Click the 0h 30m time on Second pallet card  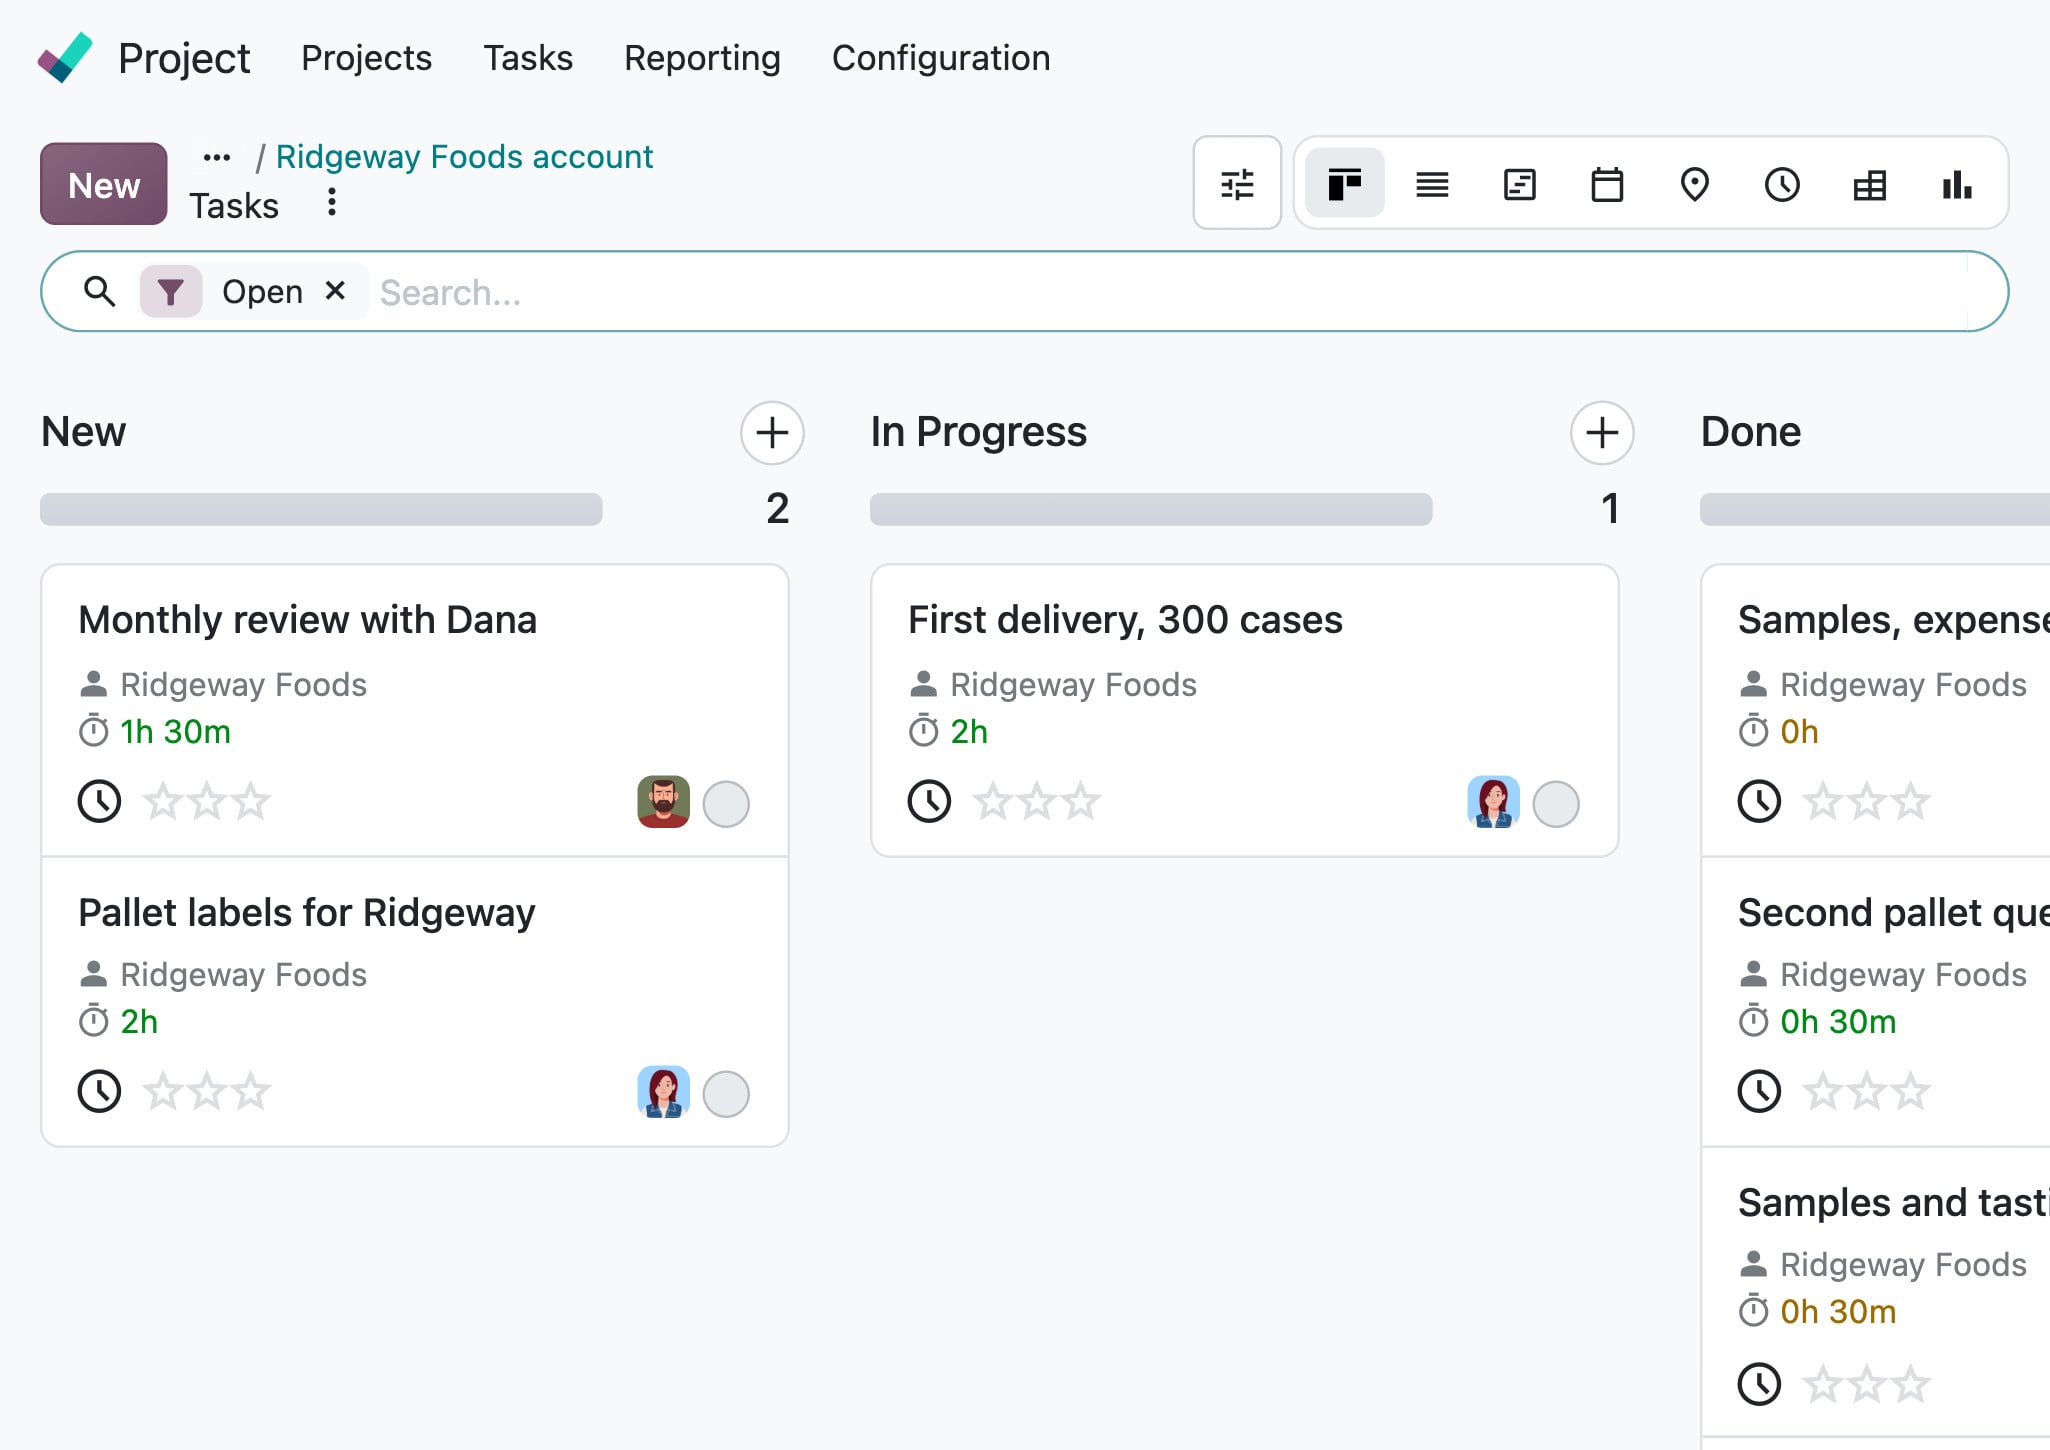1838,1022
